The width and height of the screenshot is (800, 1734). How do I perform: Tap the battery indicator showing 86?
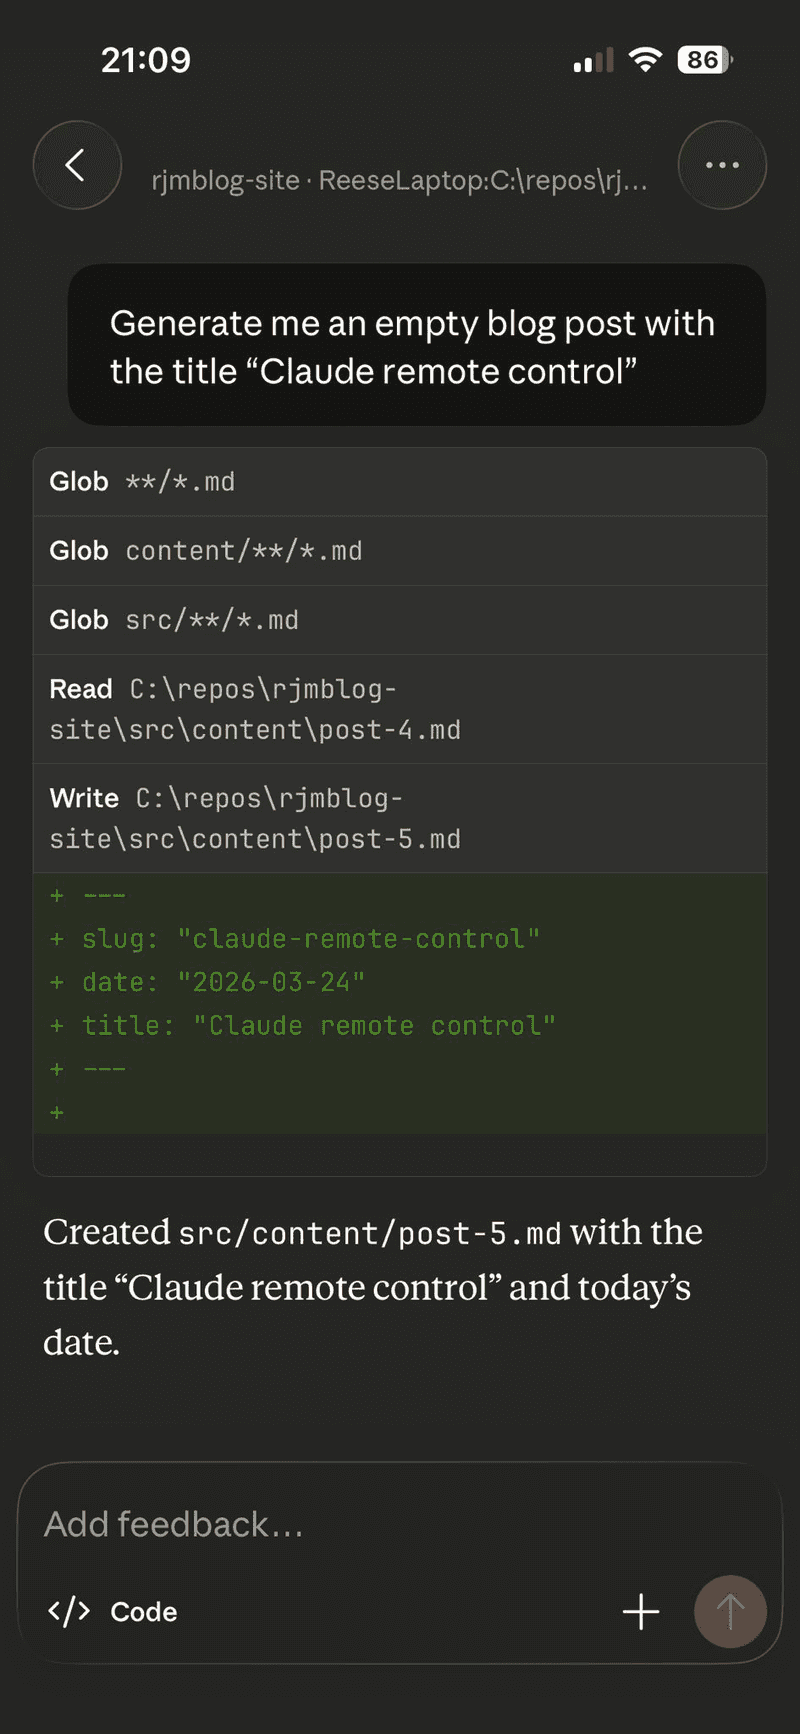pos(705,60)
